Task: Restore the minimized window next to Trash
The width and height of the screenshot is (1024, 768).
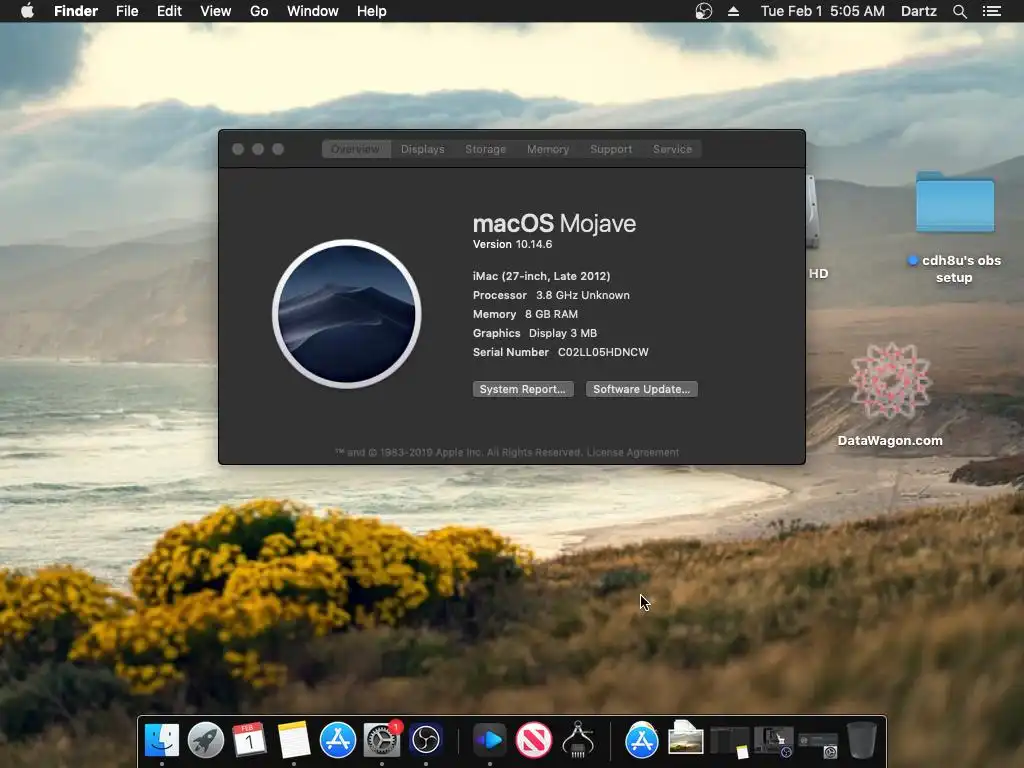Action: click(x=818, y=744)
